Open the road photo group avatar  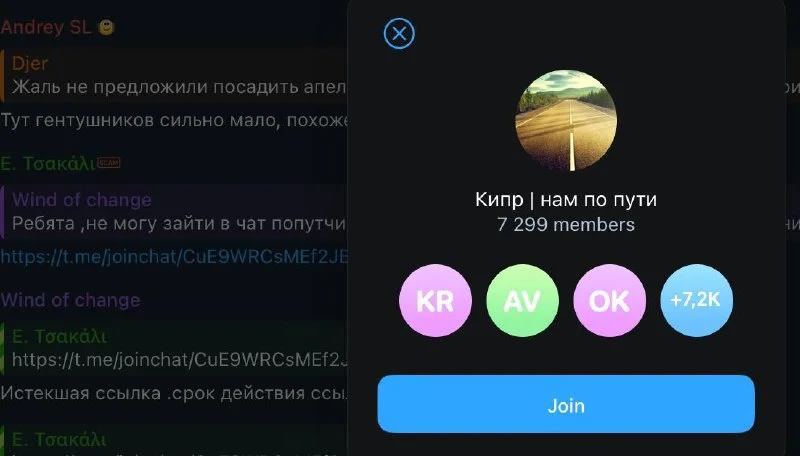[566, 120]
